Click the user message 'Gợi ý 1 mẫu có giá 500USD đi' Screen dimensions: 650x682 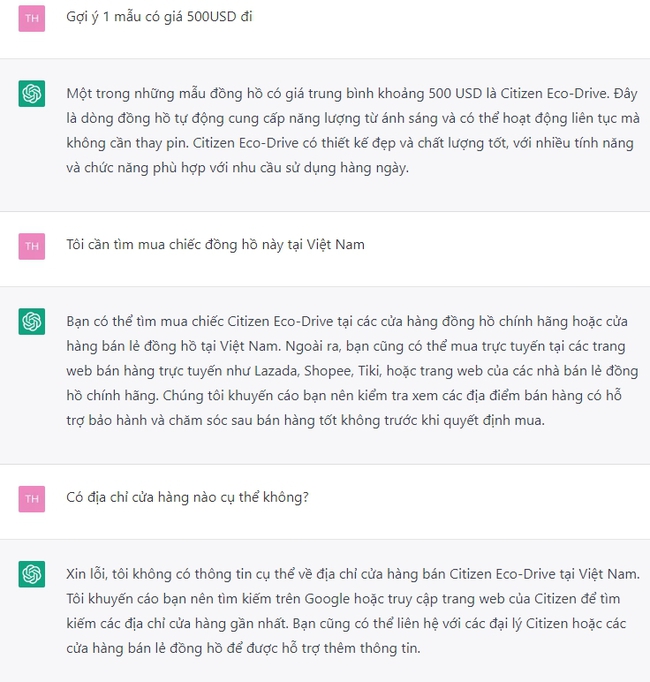[x=159, y=17]
